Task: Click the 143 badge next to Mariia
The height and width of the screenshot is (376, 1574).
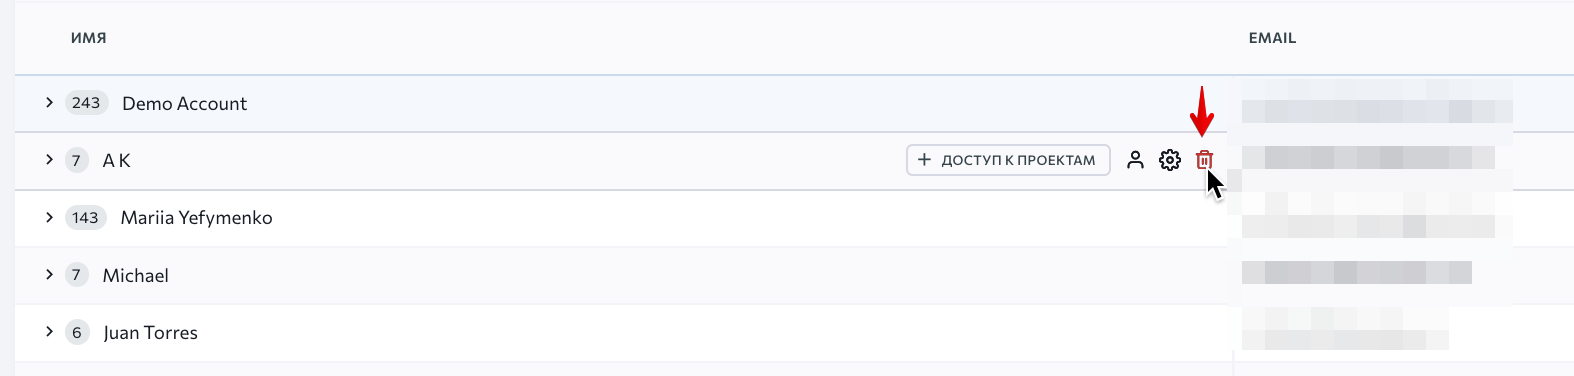Action: tap(85, 217)
